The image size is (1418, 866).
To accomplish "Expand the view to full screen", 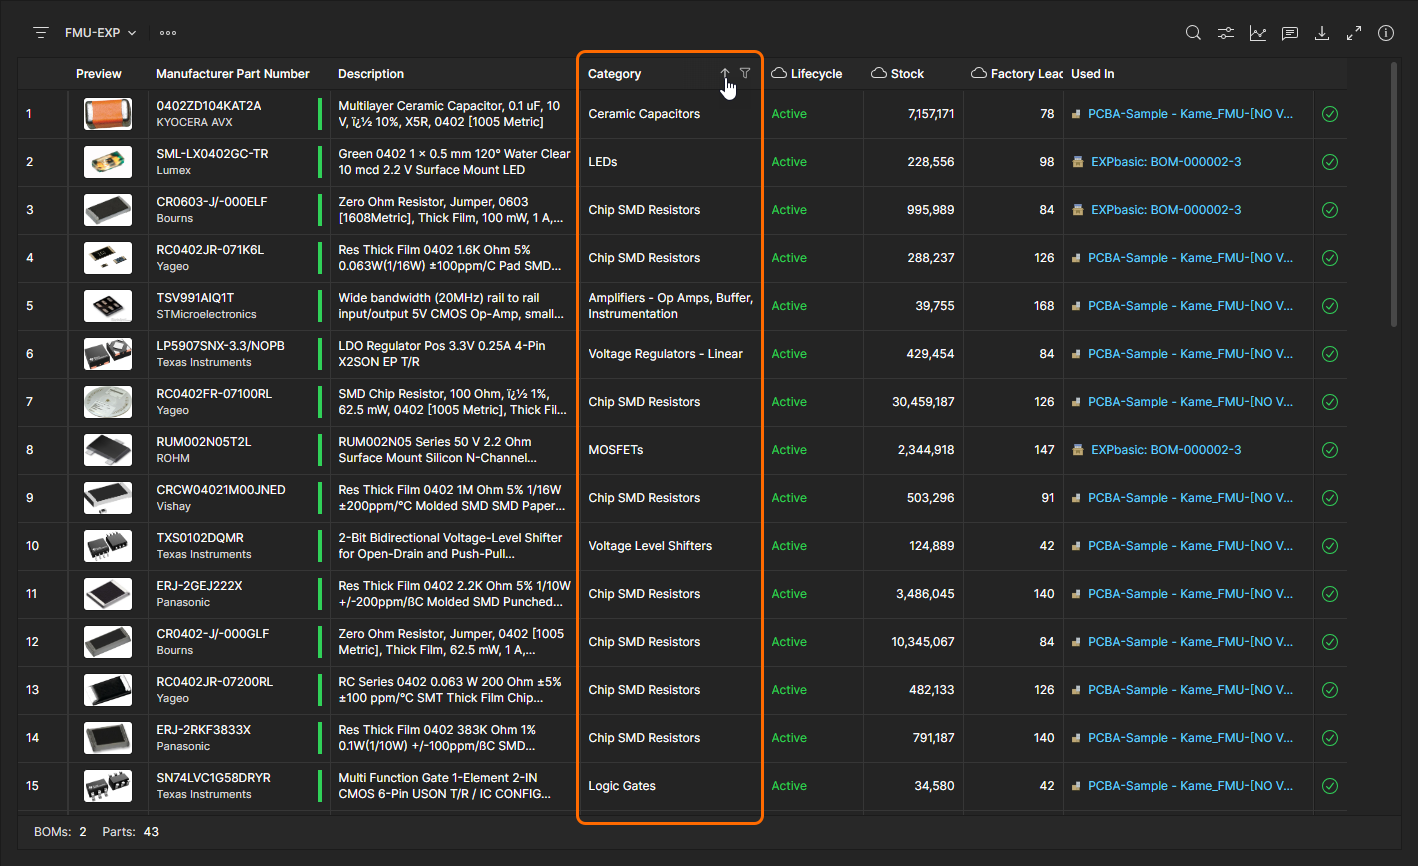I will pos(1354,33).
